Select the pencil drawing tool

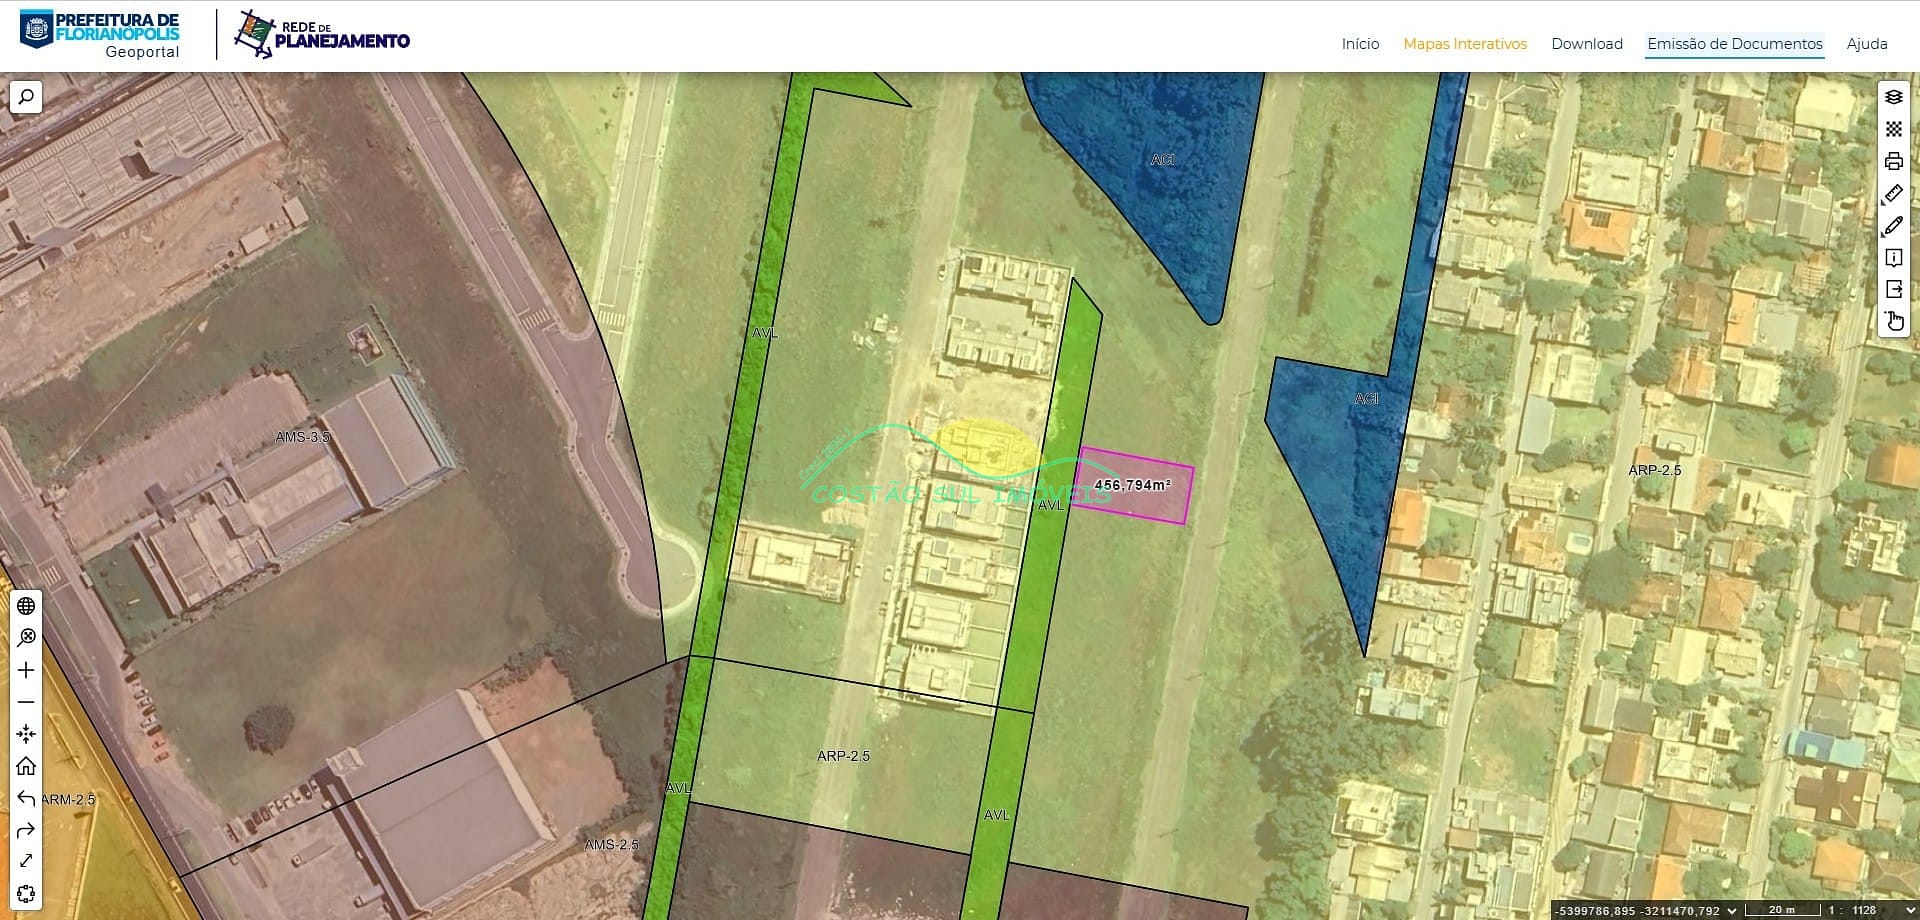pyautogui.click(x=1893, y=226)
